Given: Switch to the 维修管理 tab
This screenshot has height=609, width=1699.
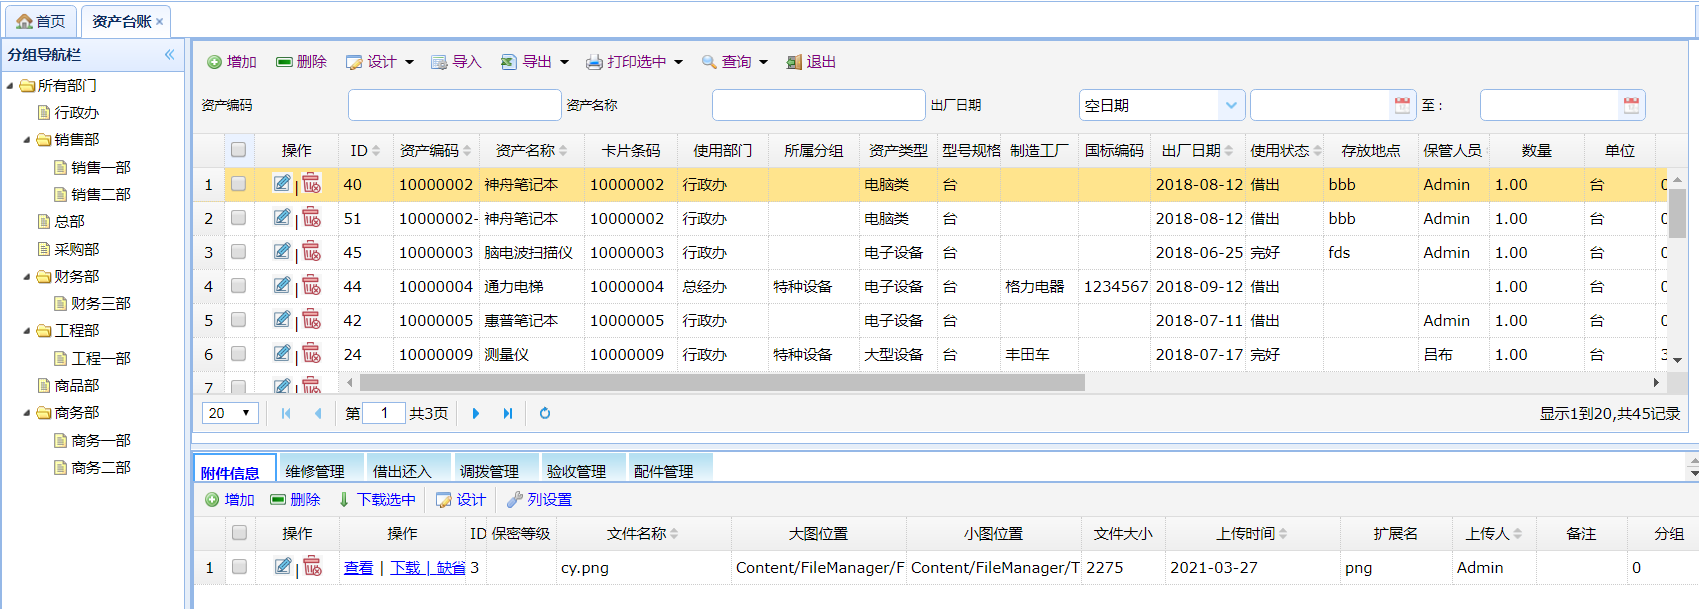Looking at the screenshot, I should [315, 471].
